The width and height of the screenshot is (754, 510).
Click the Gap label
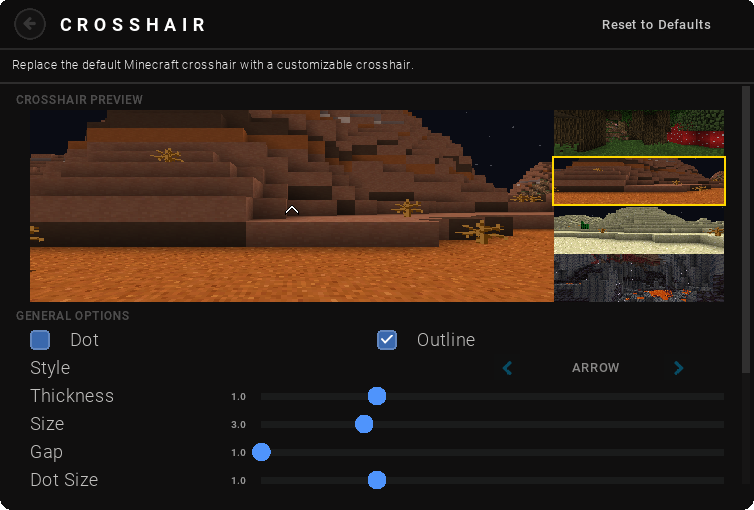coord(46,452)
